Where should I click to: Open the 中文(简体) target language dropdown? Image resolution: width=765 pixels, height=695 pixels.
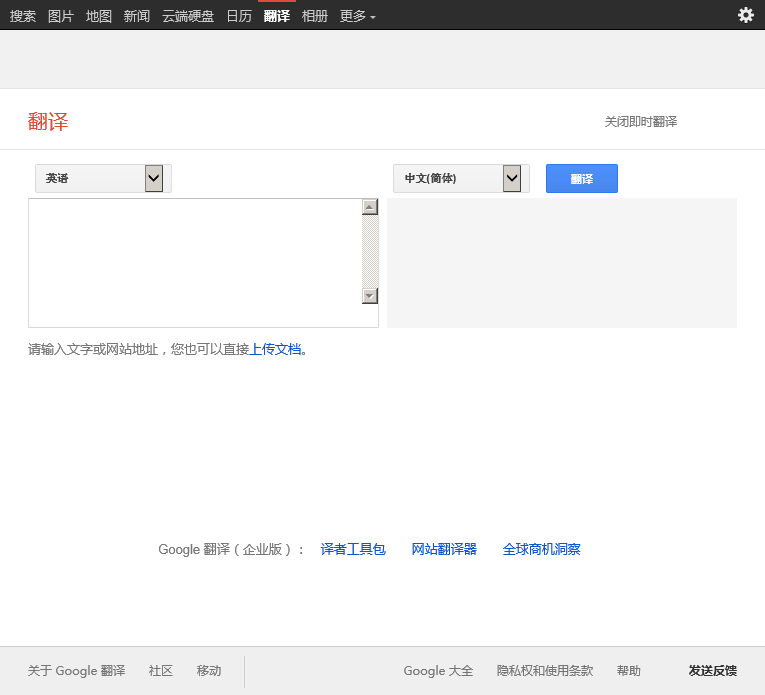coord(461,179)
